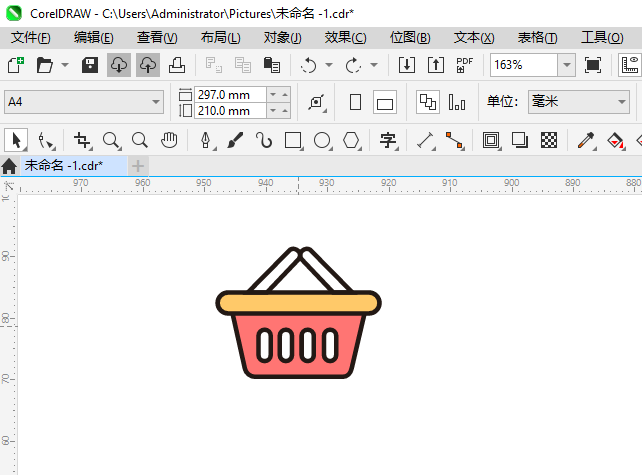
Task: Click the Import icon
Action: point(407,65)
